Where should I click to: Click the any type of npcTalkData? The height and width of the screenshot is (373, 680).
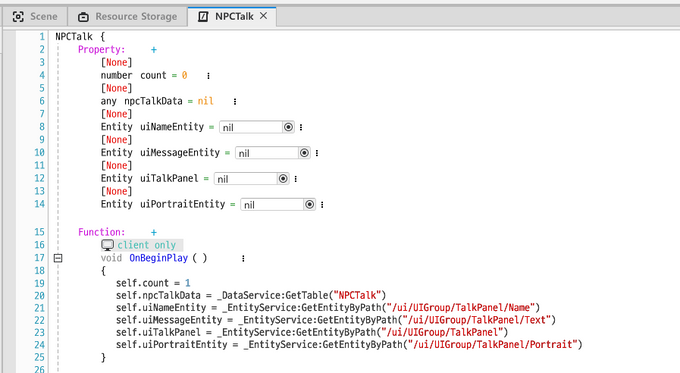click(x=108, y=101)
